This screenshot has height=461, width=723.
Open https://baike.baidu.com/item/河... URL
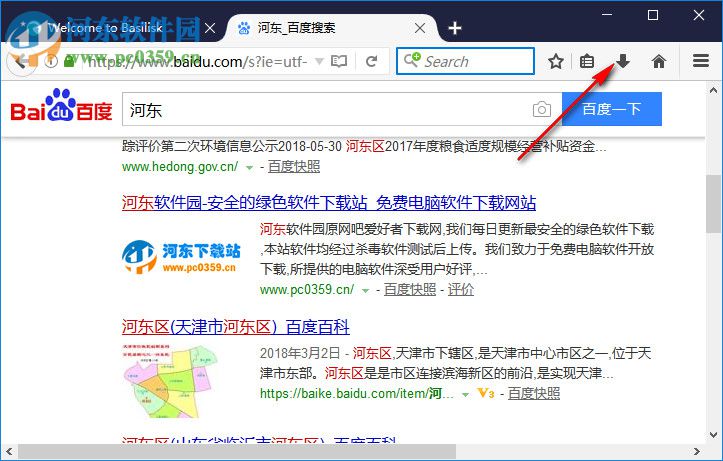(x=357, y=393)
